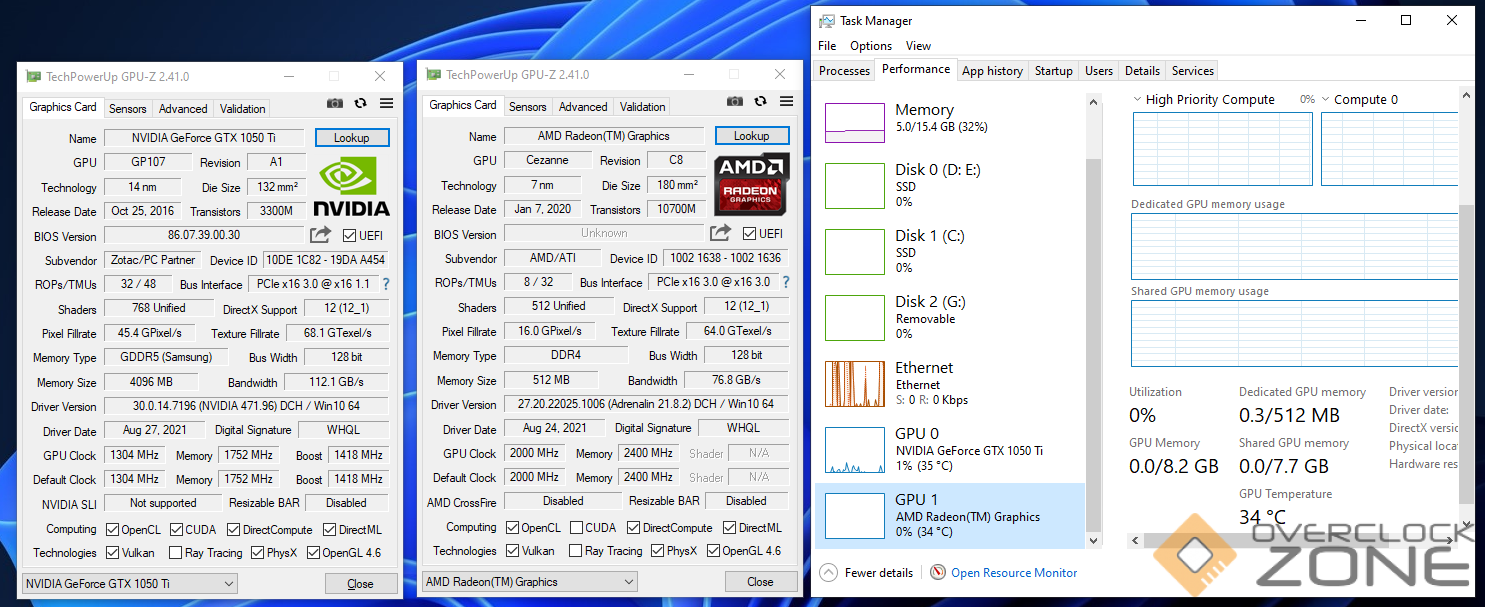The image size is (1485, 607).
Task: Toggle the UEFI checkbox in the NVIDIA GPU-Z window
Action: (x=349, y=236)
